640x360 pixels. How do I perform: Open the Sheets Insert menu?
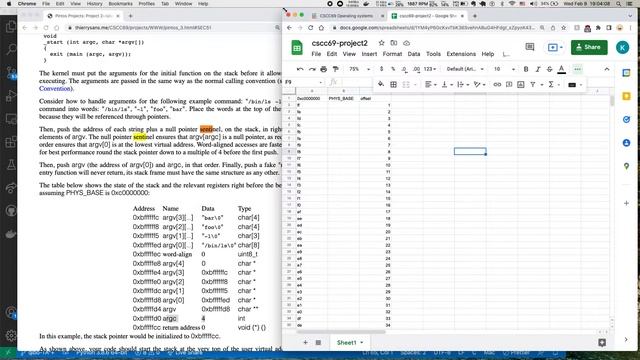coord(369,54)
